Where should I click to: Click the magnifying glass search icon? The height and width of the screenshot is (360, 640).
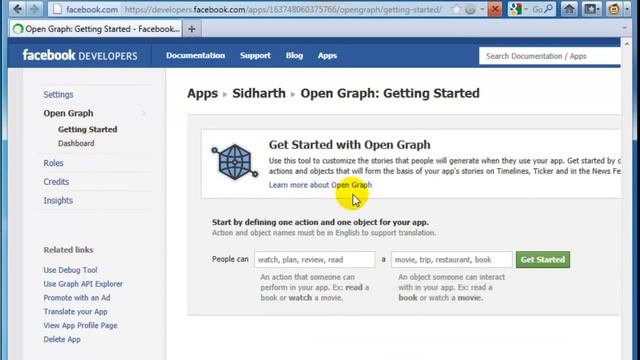coord(549,9)
